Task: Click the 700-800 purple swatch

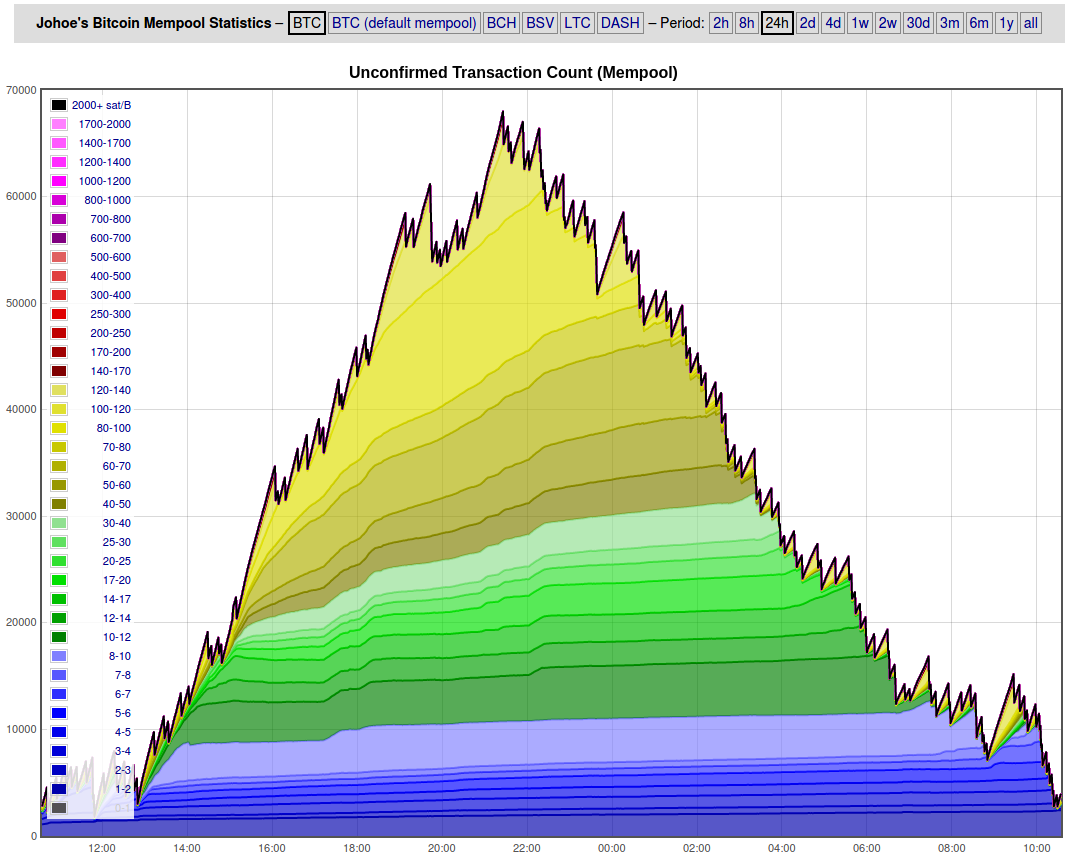Action: coord(59,219)
